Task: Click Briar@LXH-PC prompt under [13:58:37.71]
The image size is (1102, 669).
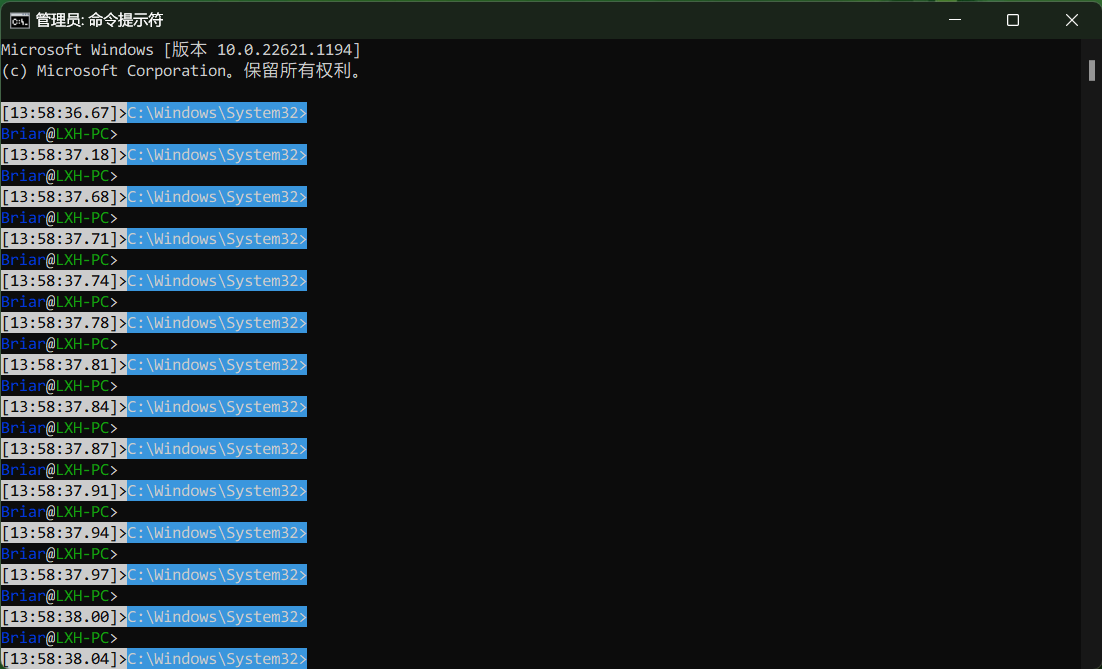Action: coord(60,260)
